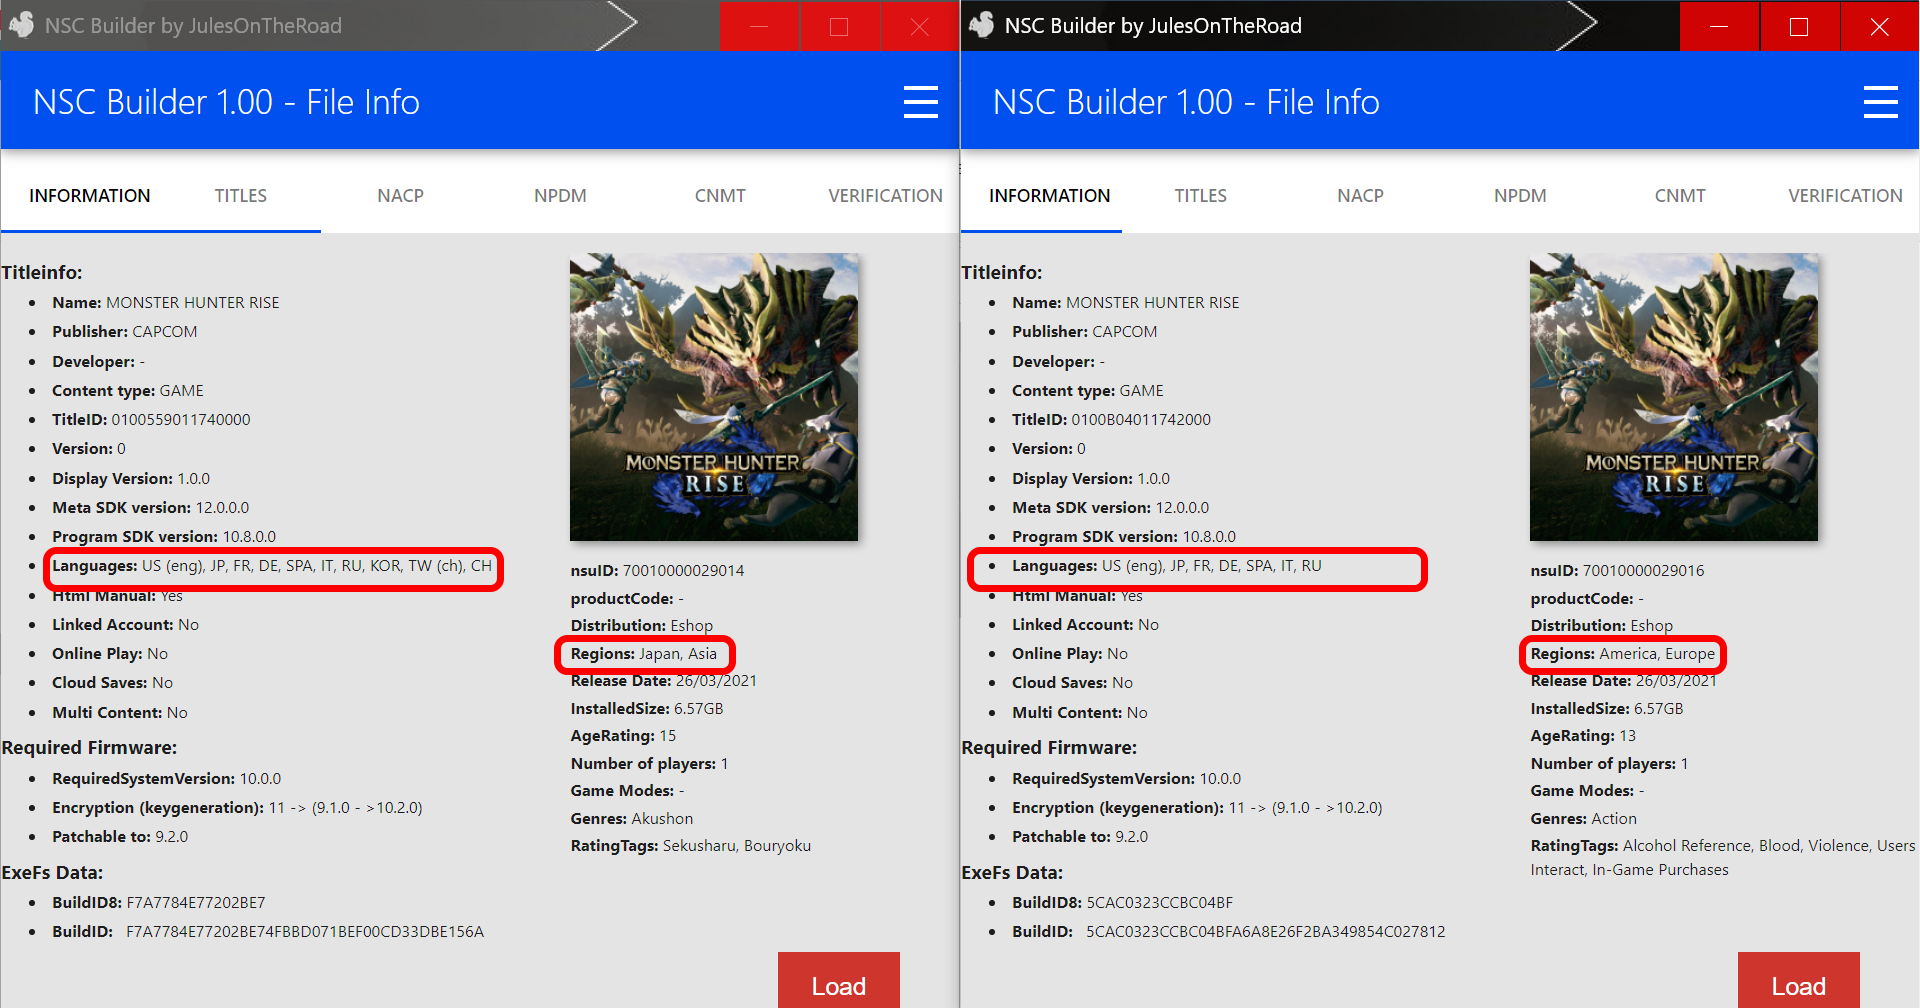Image resolution: width=1920 pixels, height=1008 pixels.
Task: Click app logo icon in left window title bar
Action: 21,25
